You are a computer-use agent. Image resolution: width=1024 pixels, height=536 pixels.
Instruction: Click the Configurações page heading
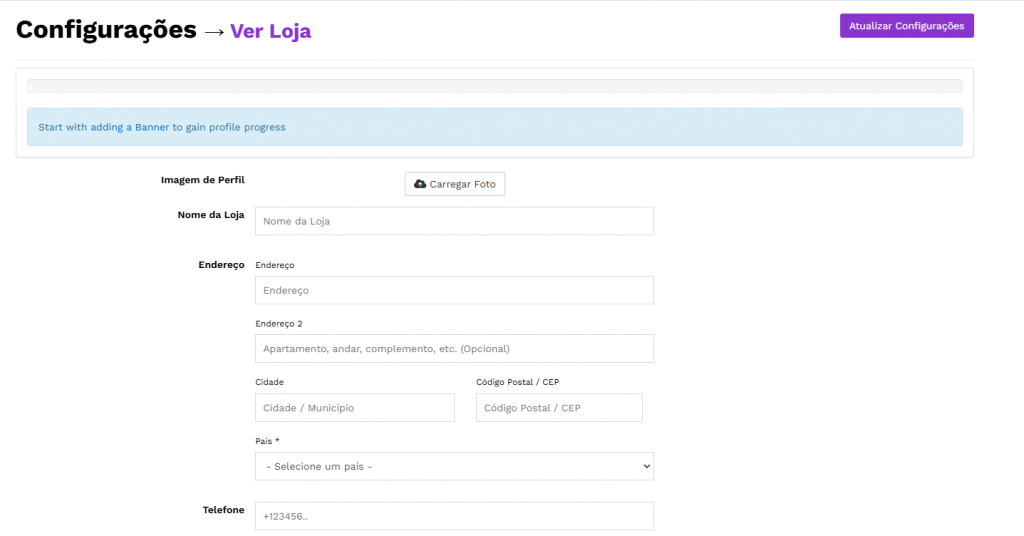106,30
